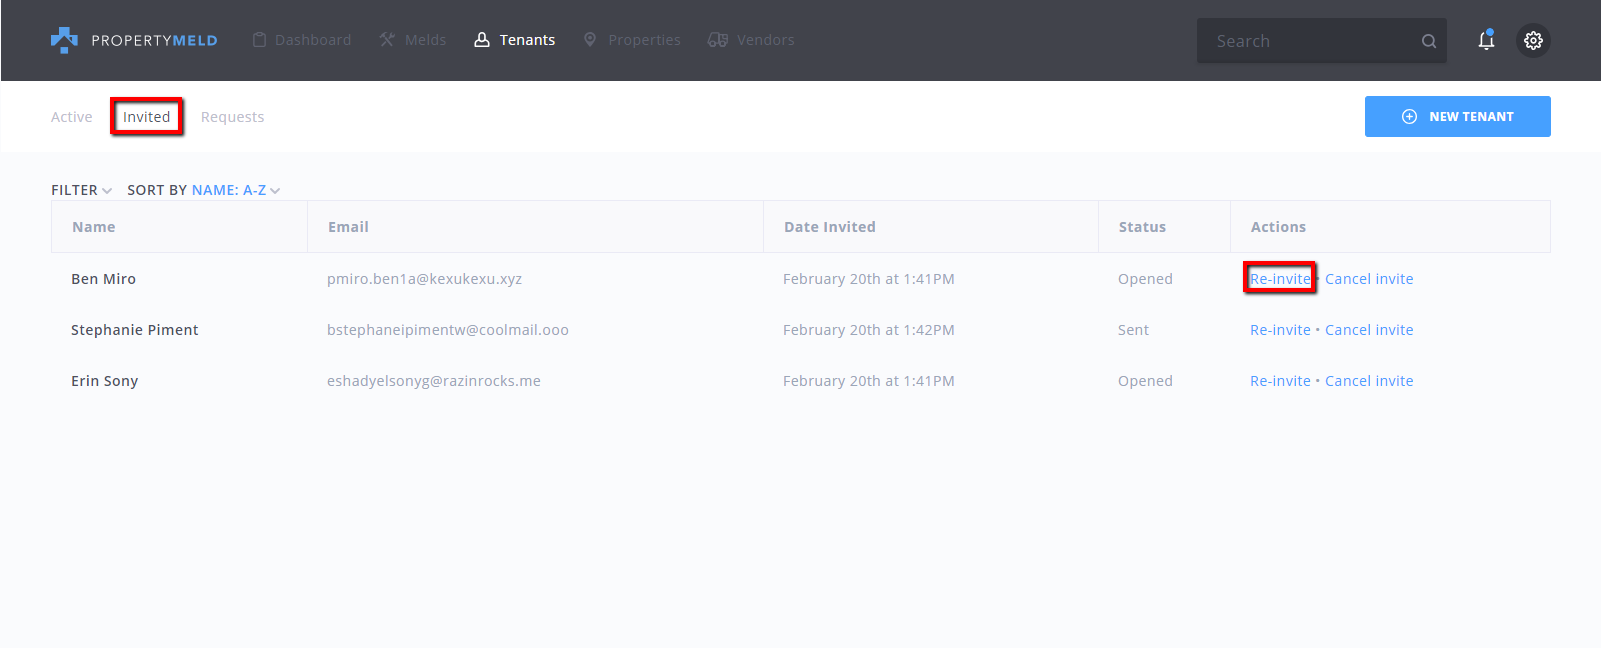Open the Dashboard menu item

[302, 40]
